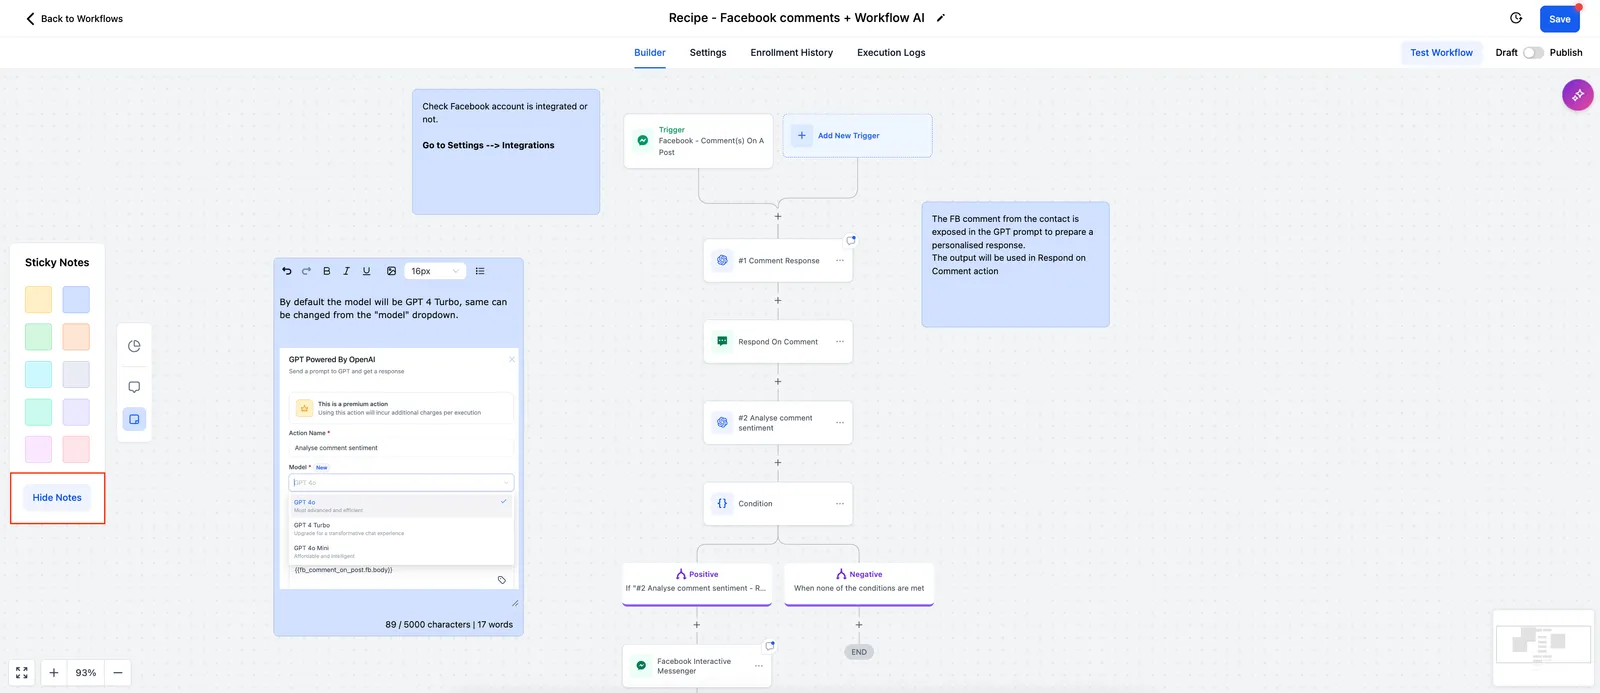The height and width of the screenshot is (693, 1600).
Task: Select the Negative branch
Action: (859, 584)
